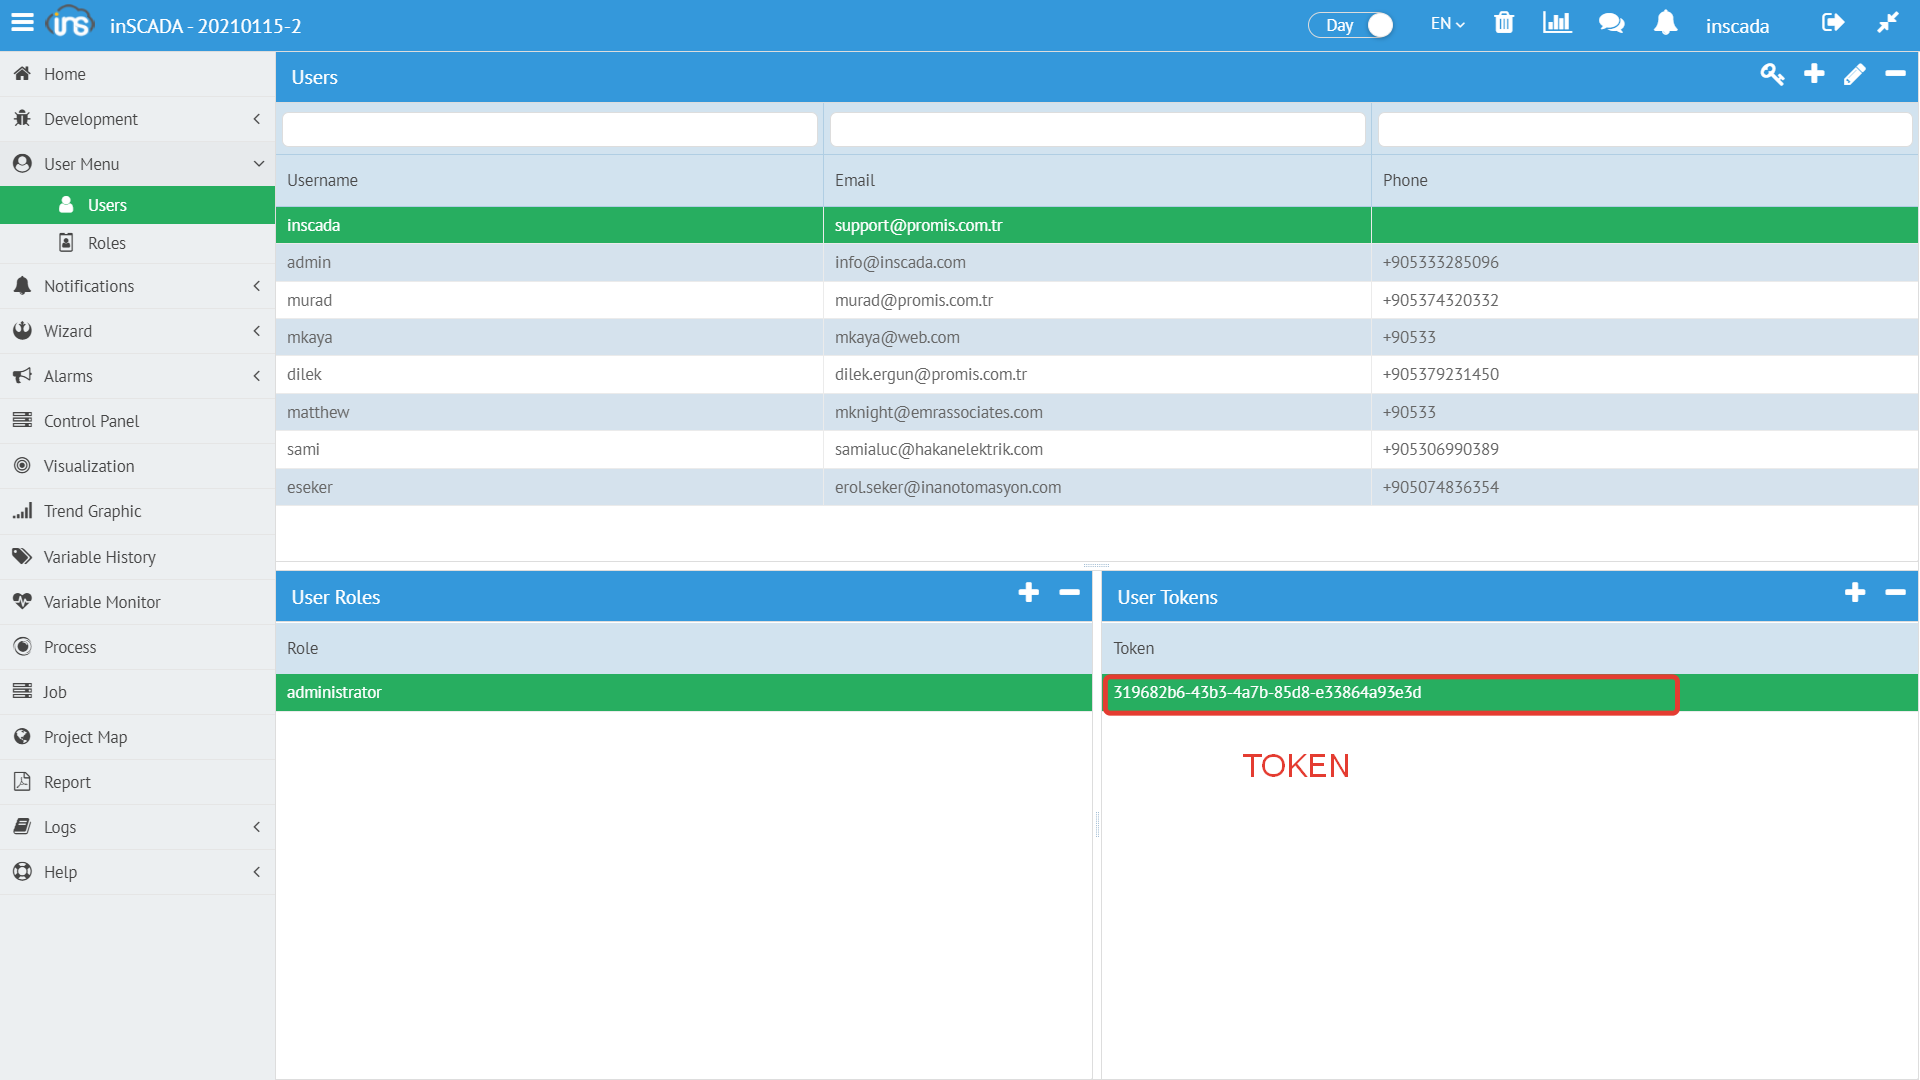This screenshot has height=1080, width=1920.
Task: Click the logout icon
Action: tap(1832, 23)
